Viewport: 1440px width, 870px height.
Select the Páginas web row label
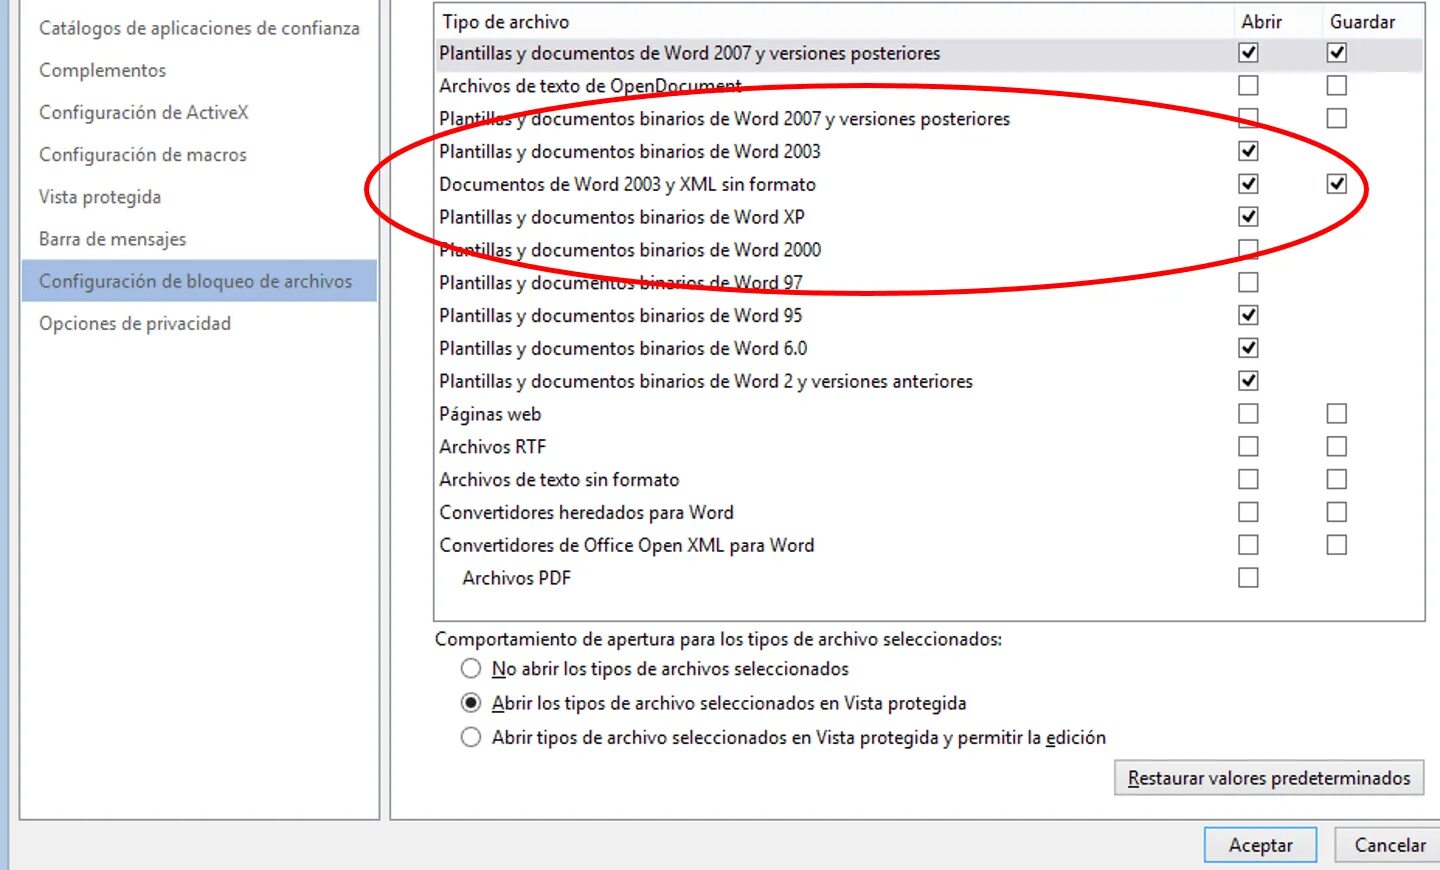490,414
